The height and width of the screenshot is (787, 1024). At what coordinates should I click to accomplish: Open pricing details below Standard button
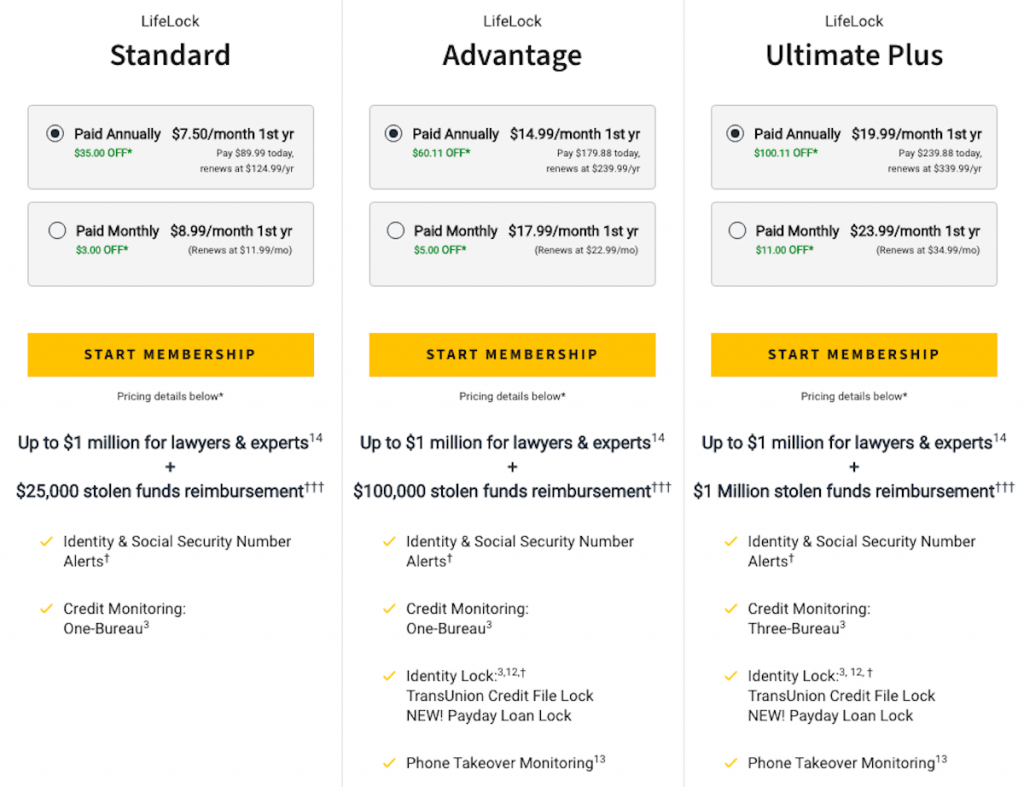click(170, 396)
